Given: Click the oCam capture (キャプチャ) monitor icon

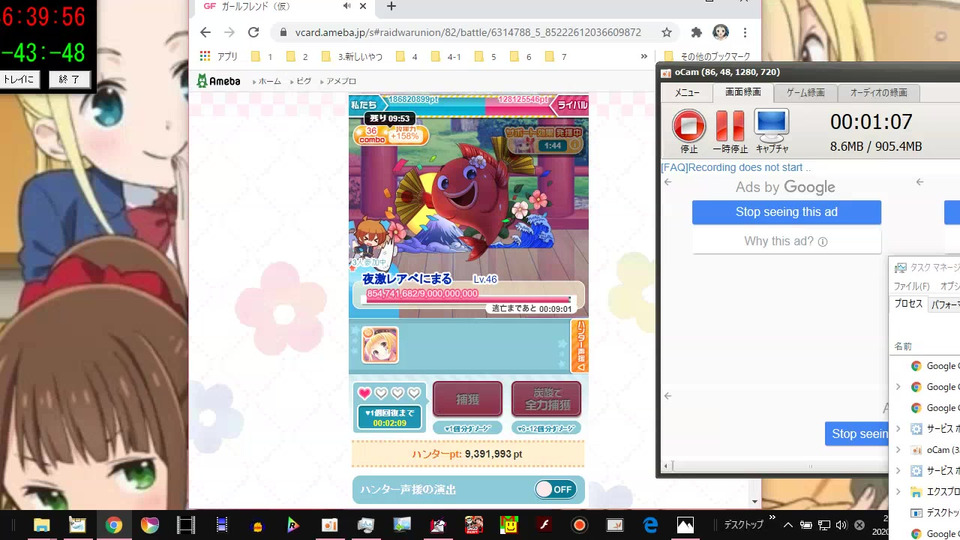Looking at the screenshot, I should click(771, 126).
